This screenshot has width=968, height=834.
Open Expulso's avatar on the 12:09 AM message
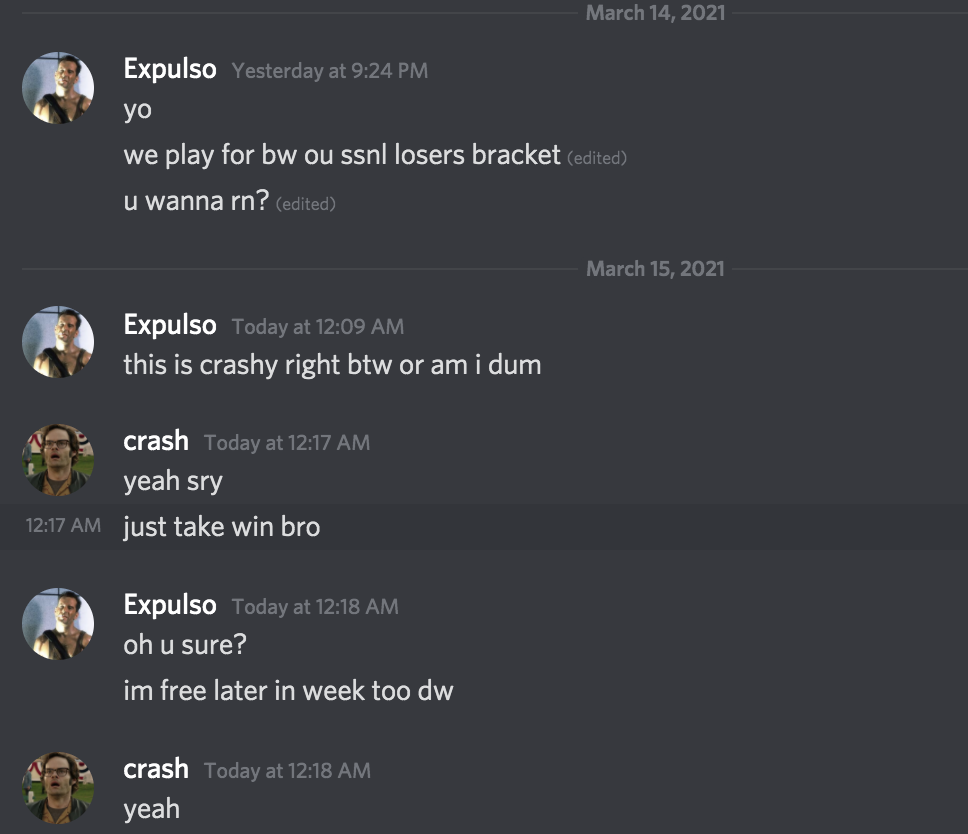point(58,342)
